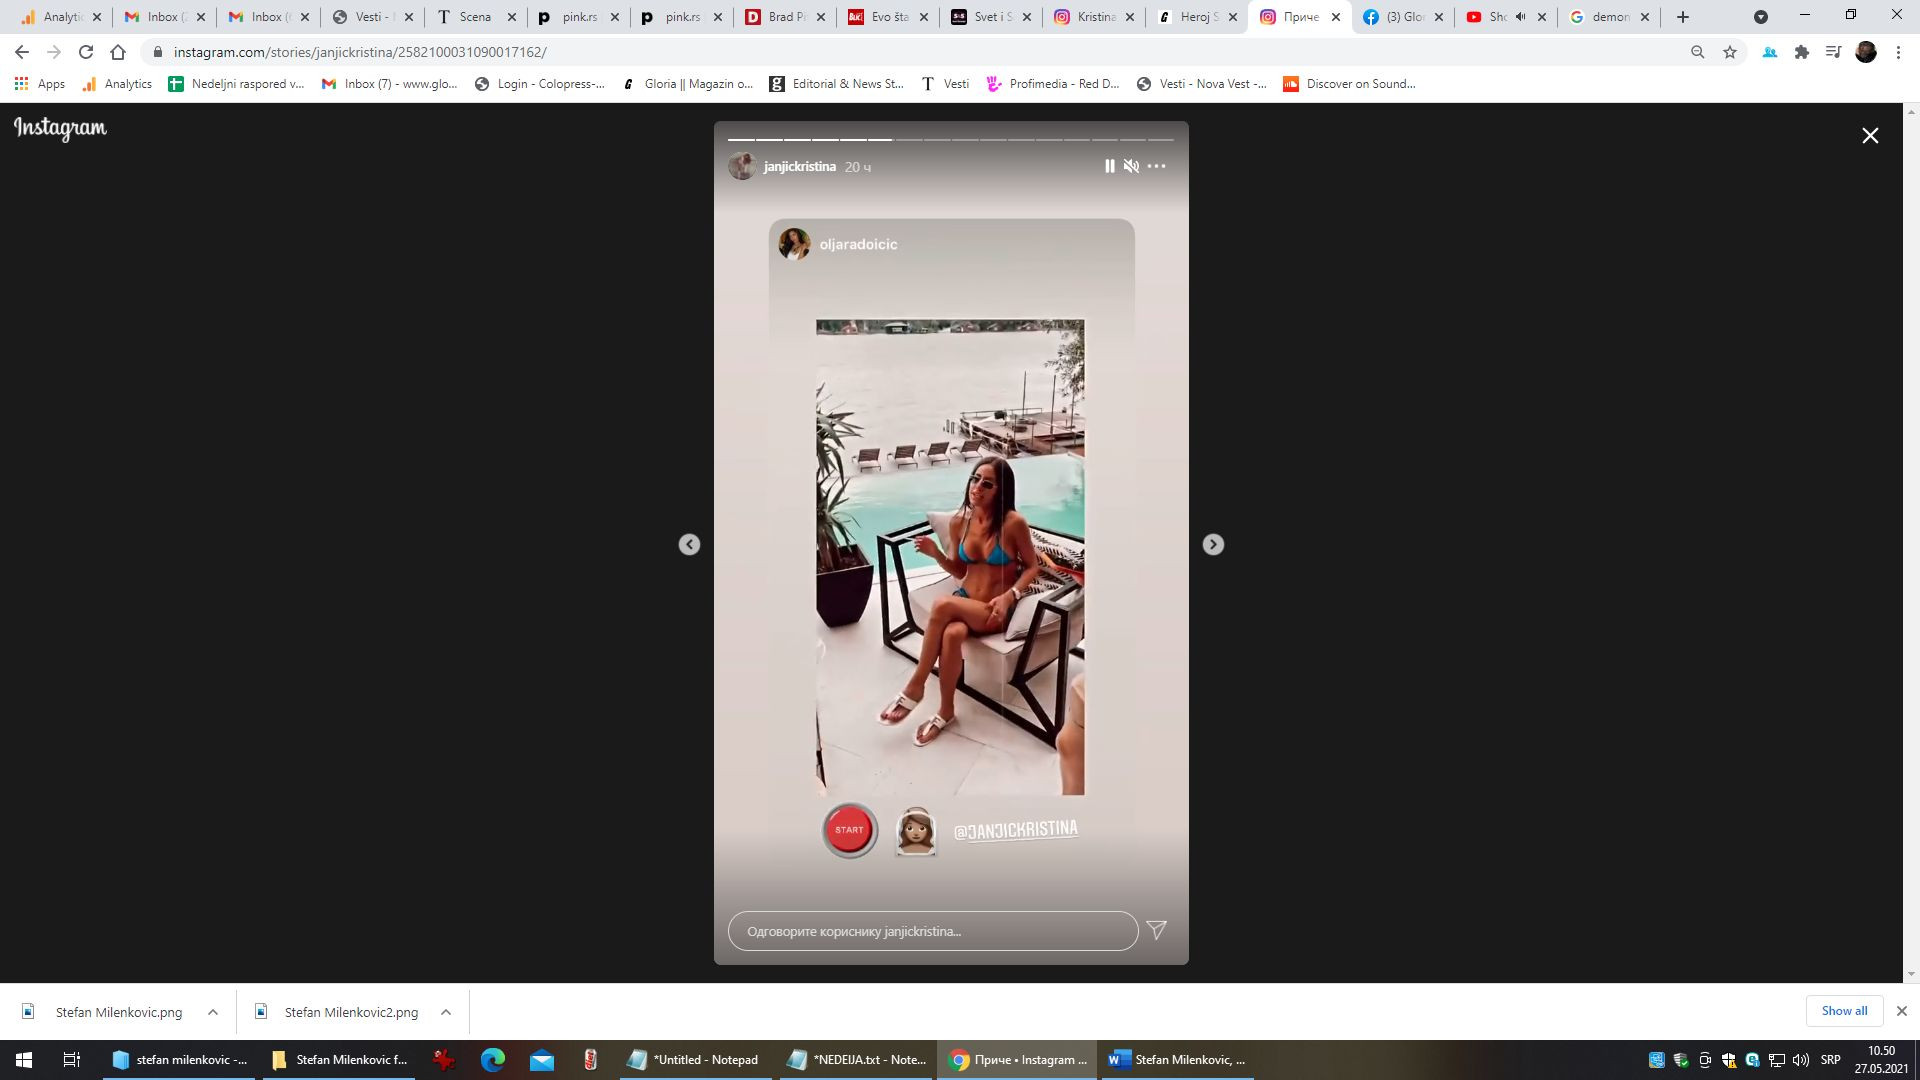Viewport: 1920px width, 1080px height.
Task: Expand Stefan Milenkovic2.png download options
Action: click(x=446, y=1012)
